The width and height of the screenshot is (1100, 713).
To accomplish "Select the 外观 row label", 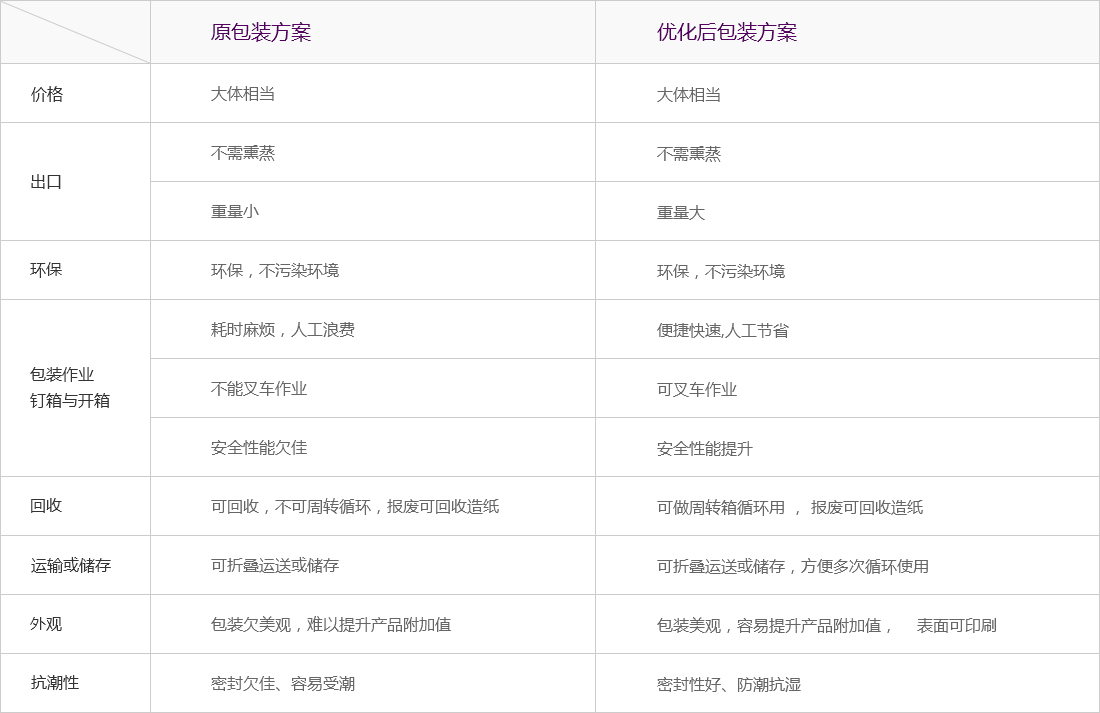I will pos(47,624).
